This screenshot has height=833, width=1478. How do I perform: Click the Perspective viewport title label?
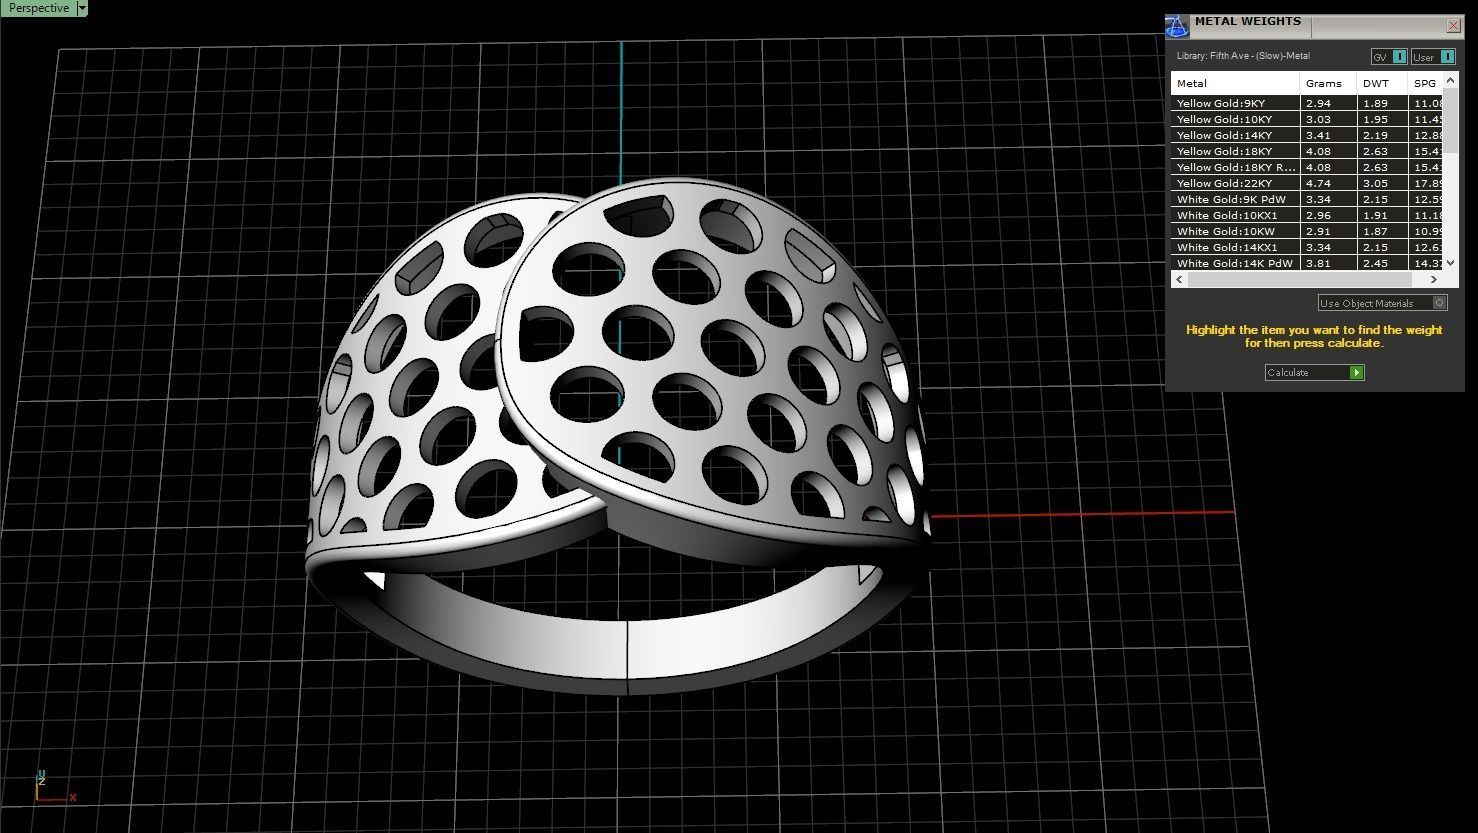tap(39, 8)
